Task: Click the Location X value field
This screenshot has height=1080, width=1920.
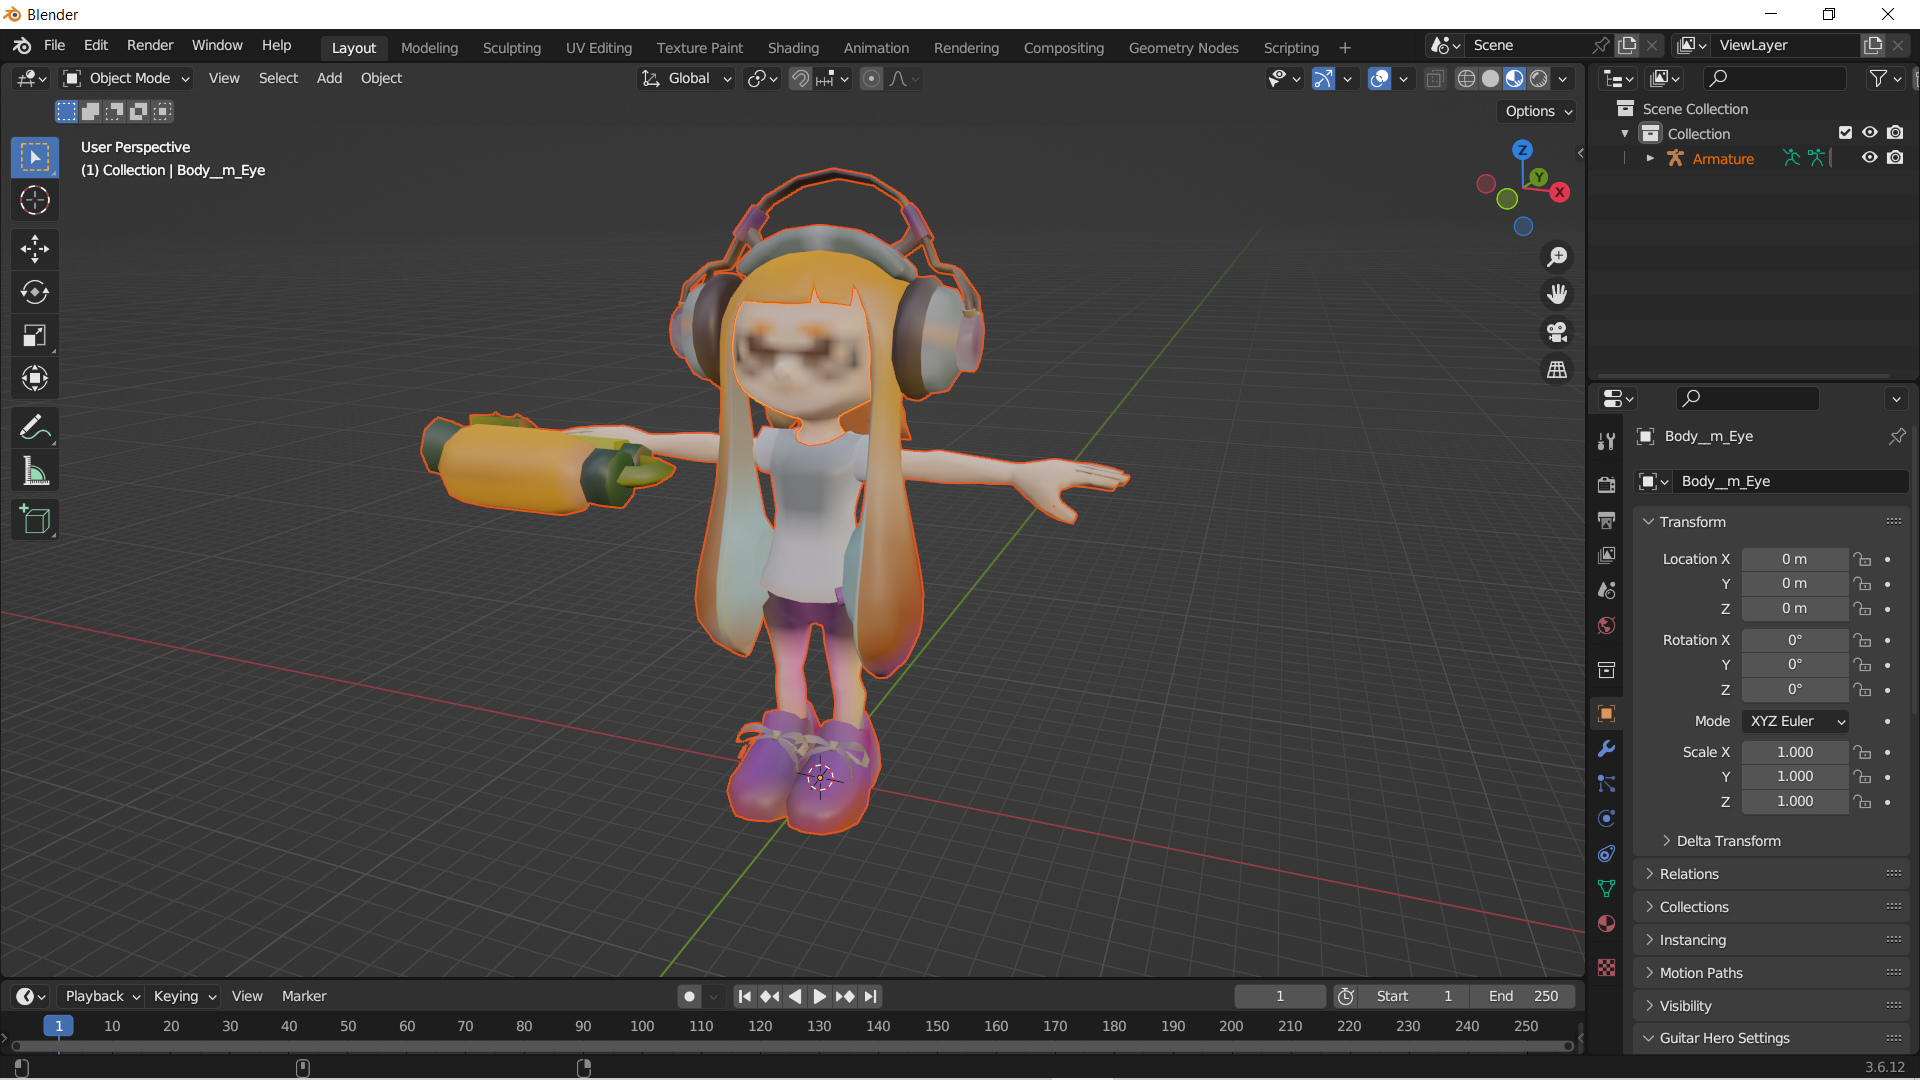Action: tap(1794, 559)
